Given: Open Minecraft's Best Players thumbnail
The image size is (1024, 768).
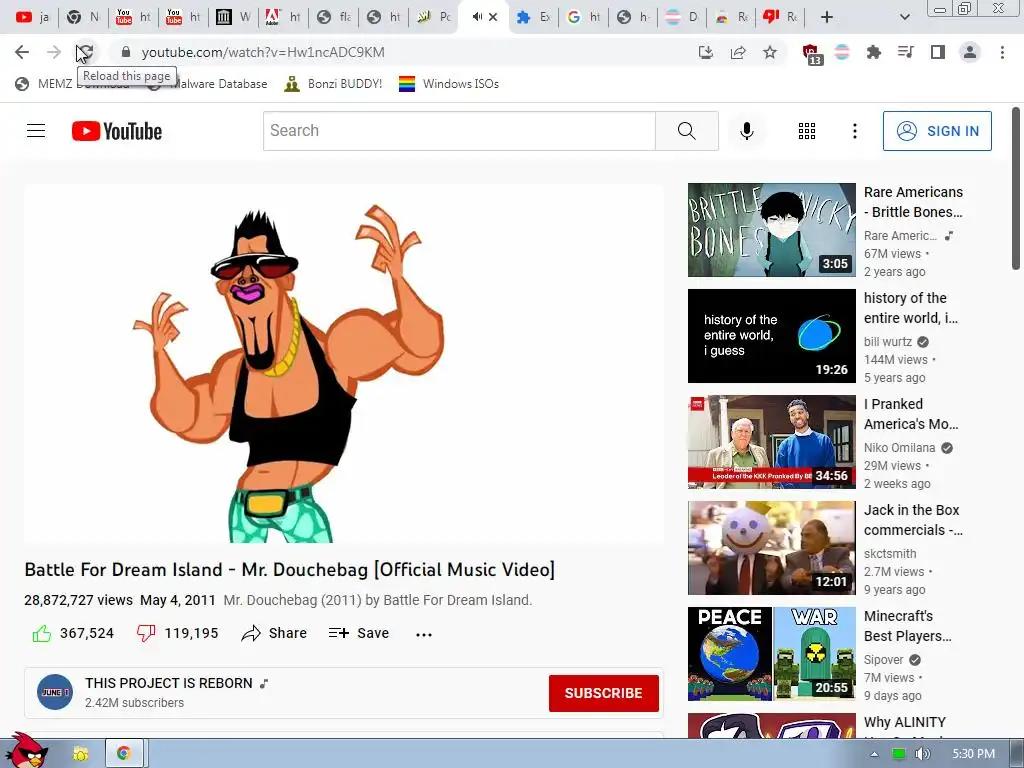Looking at the screenshot, I should click(x=771, y=654).
